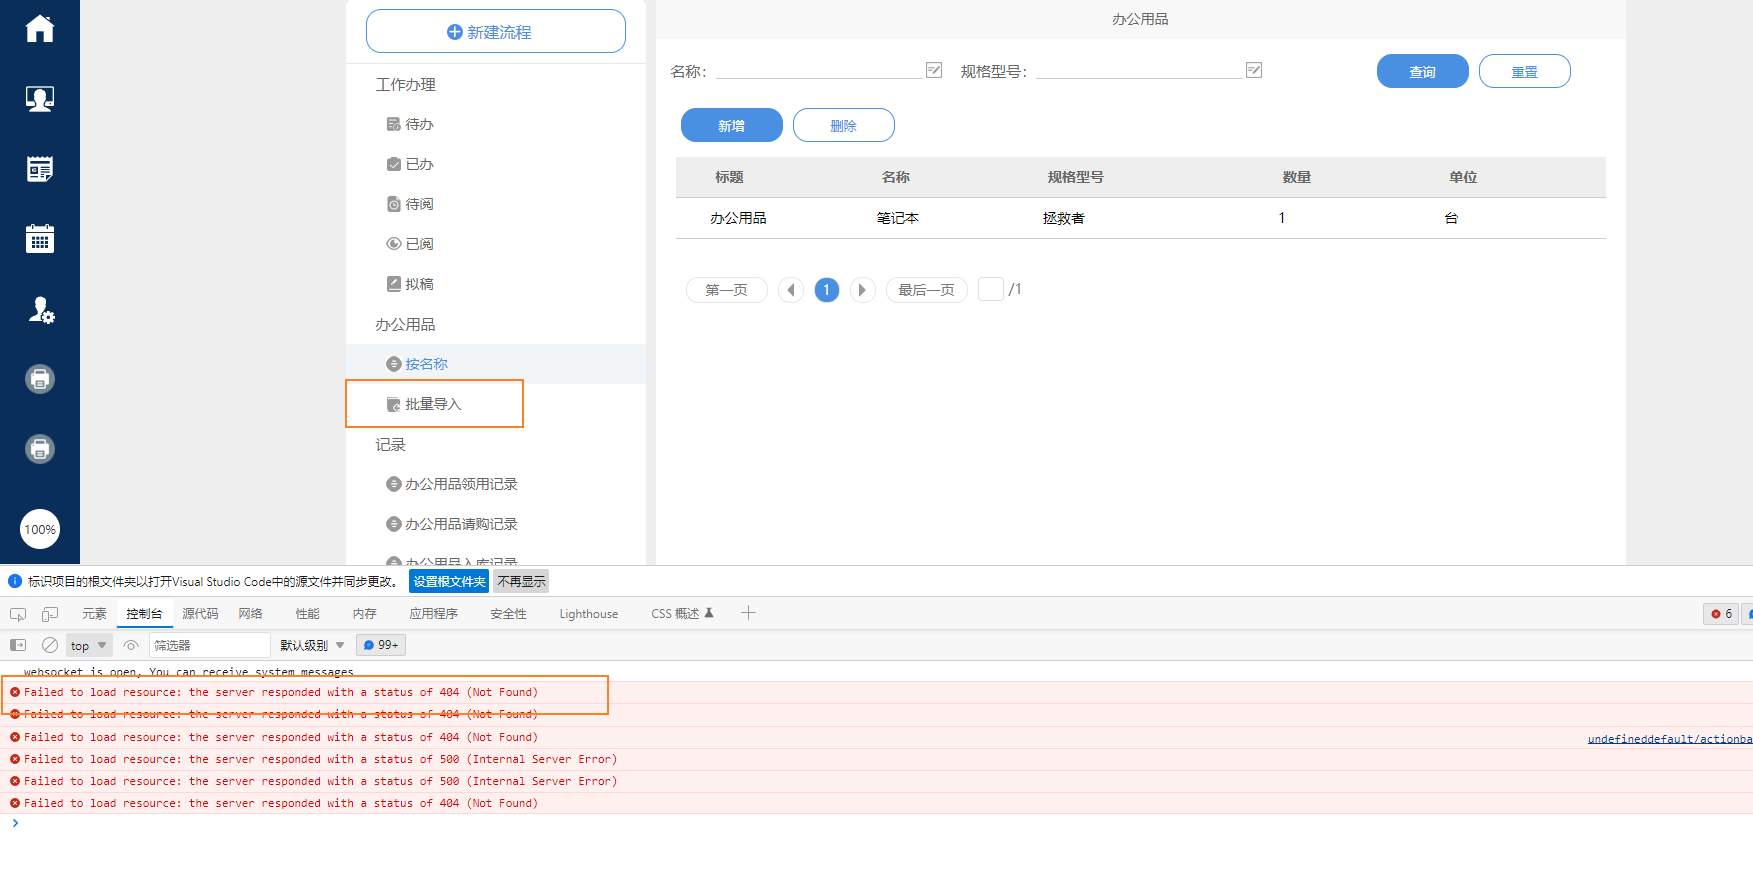Open the calendar icon in the left sidebar
1753x871 pixels.
pos(40,239)
